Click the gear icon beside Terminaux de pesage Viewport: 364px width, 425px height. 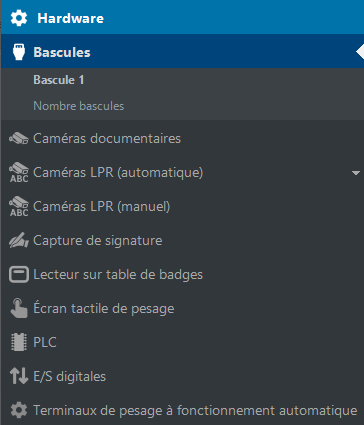[x=19, y=410]
